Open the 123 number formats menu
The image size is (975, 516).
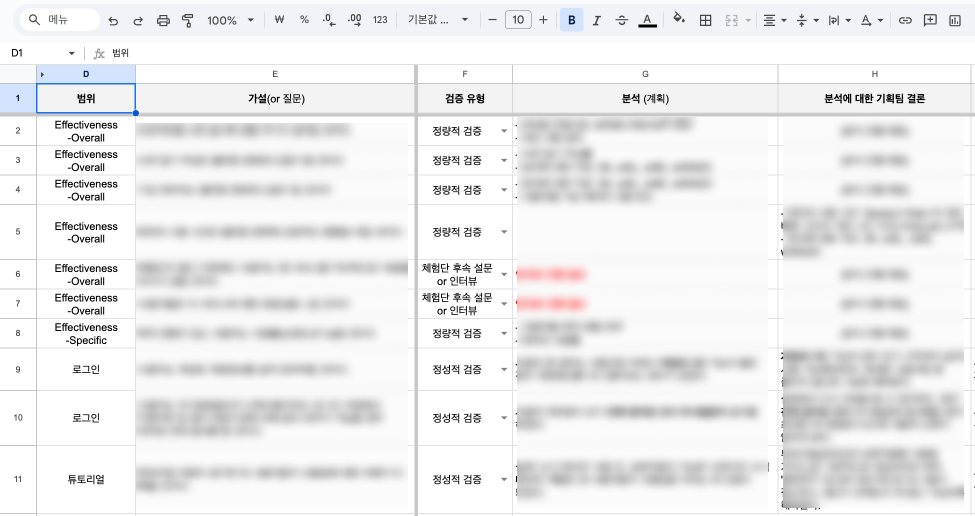380,20
